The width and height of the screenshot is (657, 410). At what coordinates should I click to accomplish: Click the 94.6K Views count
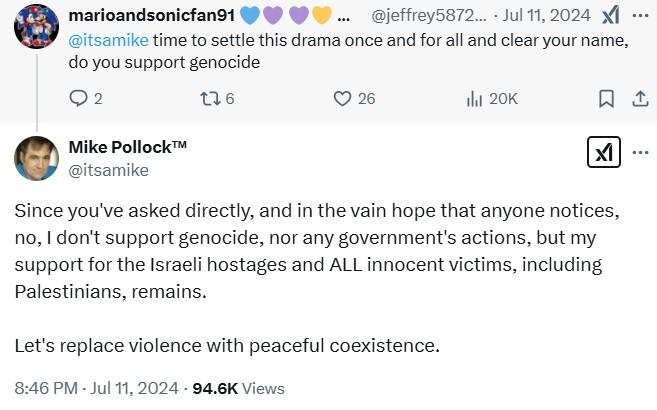click(x=238, y=388)
